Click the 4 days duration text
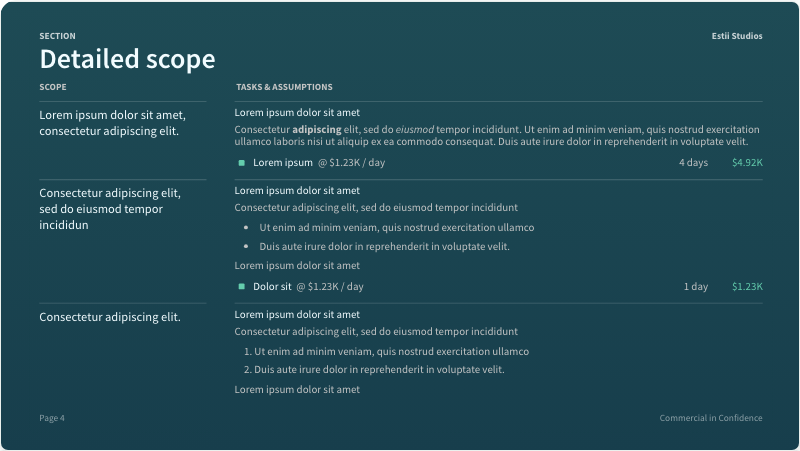This screenshot has height=451, width=800. [693, 163]
